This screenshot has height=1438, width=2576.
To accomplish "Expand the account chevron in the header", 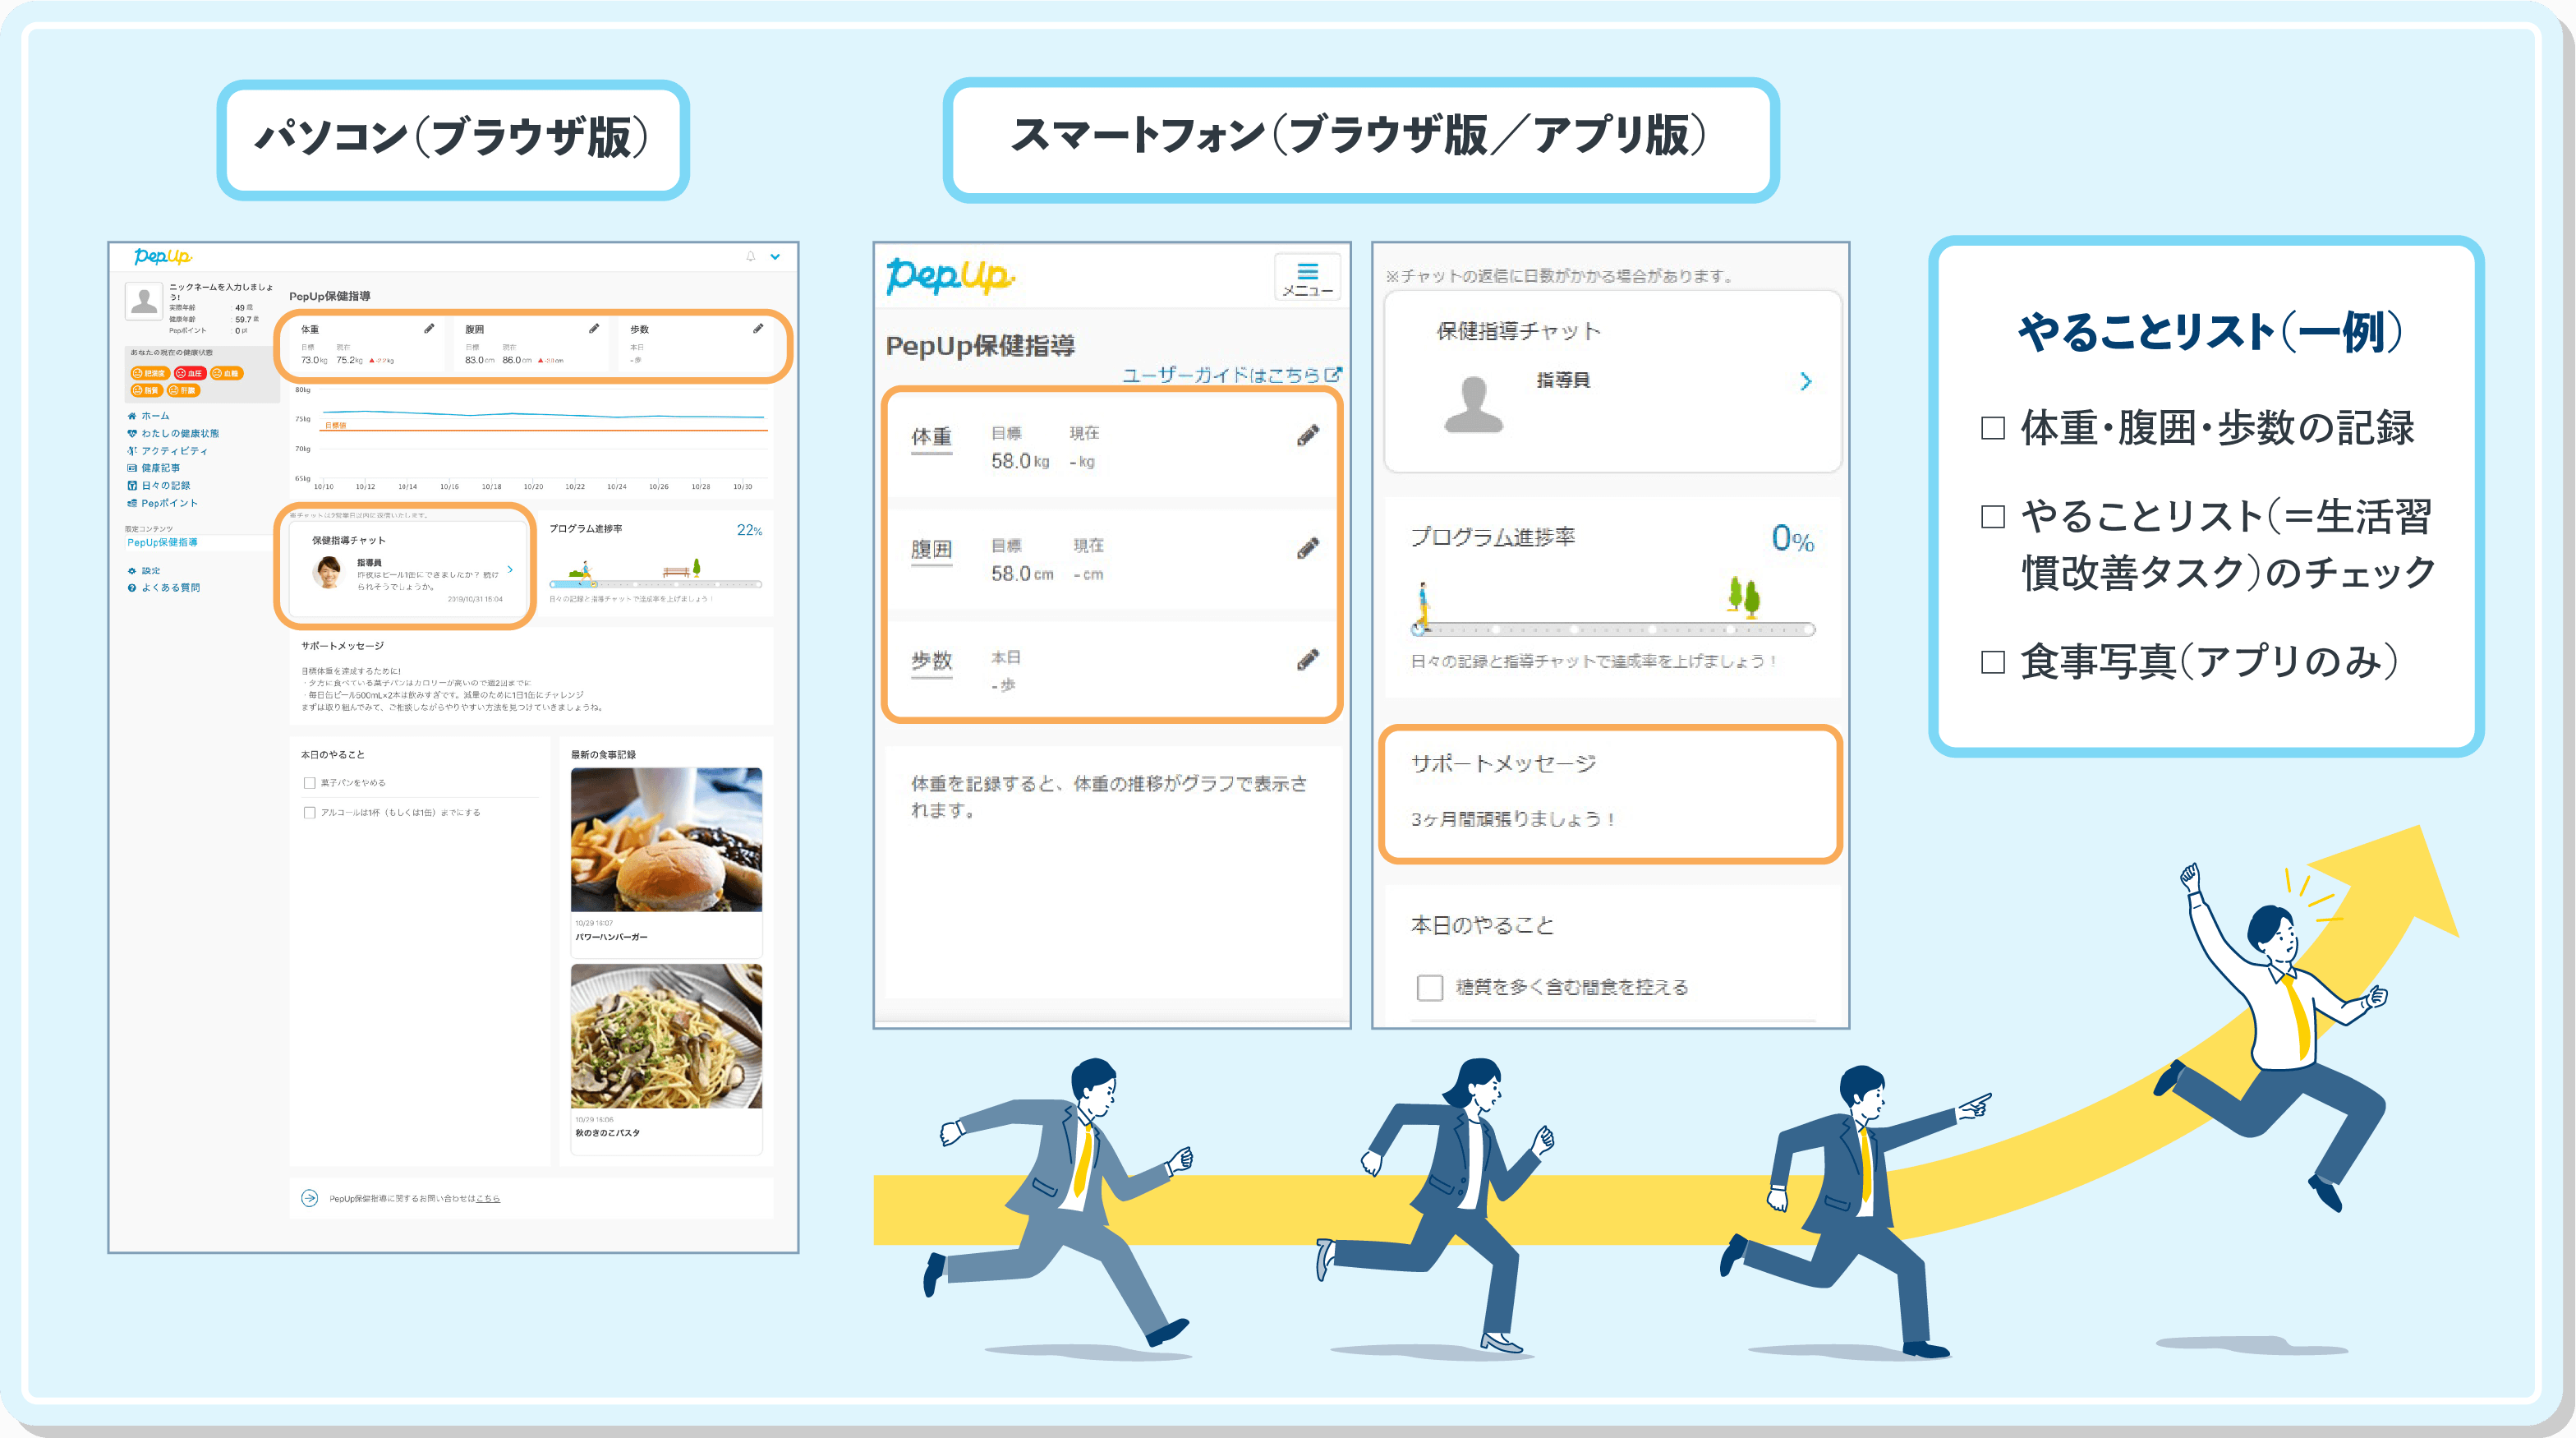I will pyautogui.click(x=775, y=257).
